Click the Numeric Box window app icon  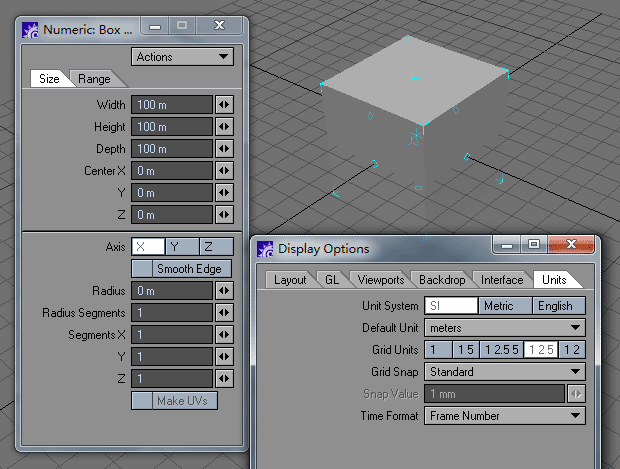click(30, 30)
